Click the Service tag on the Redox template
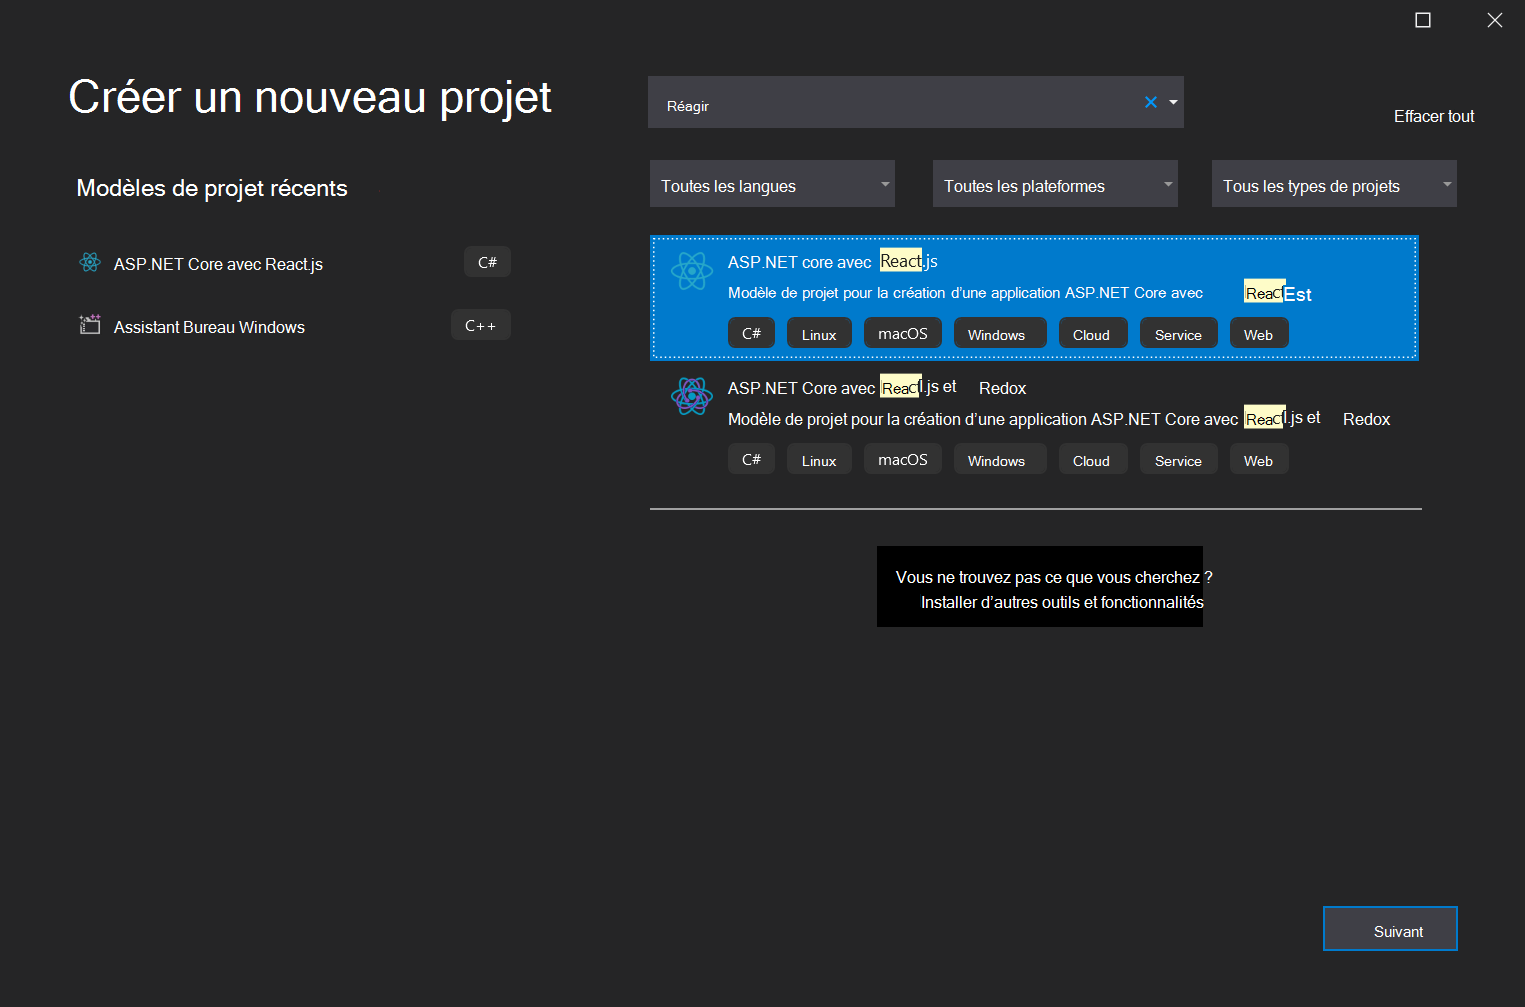Viewport: 1525px width, 1007px height. (x=1178, y=459)
